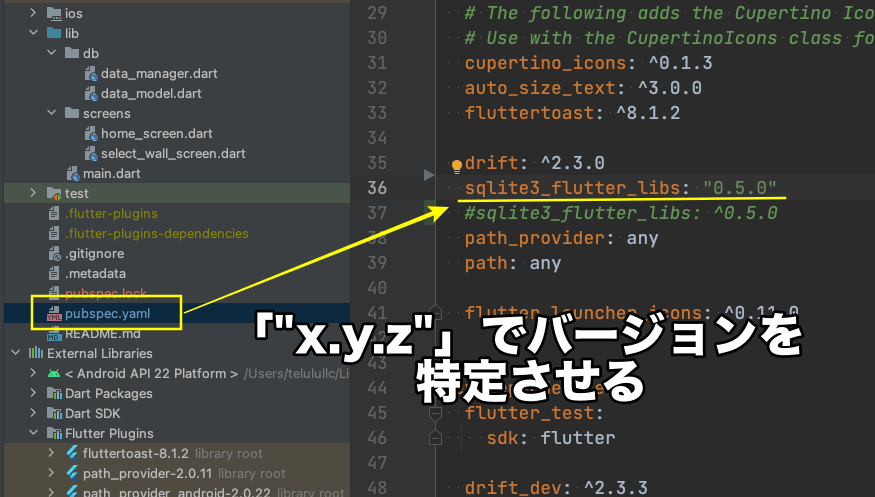Screen dimensions: 875x497
Task: Expand Android API 22 Platform node
Action: click(33, 373)
